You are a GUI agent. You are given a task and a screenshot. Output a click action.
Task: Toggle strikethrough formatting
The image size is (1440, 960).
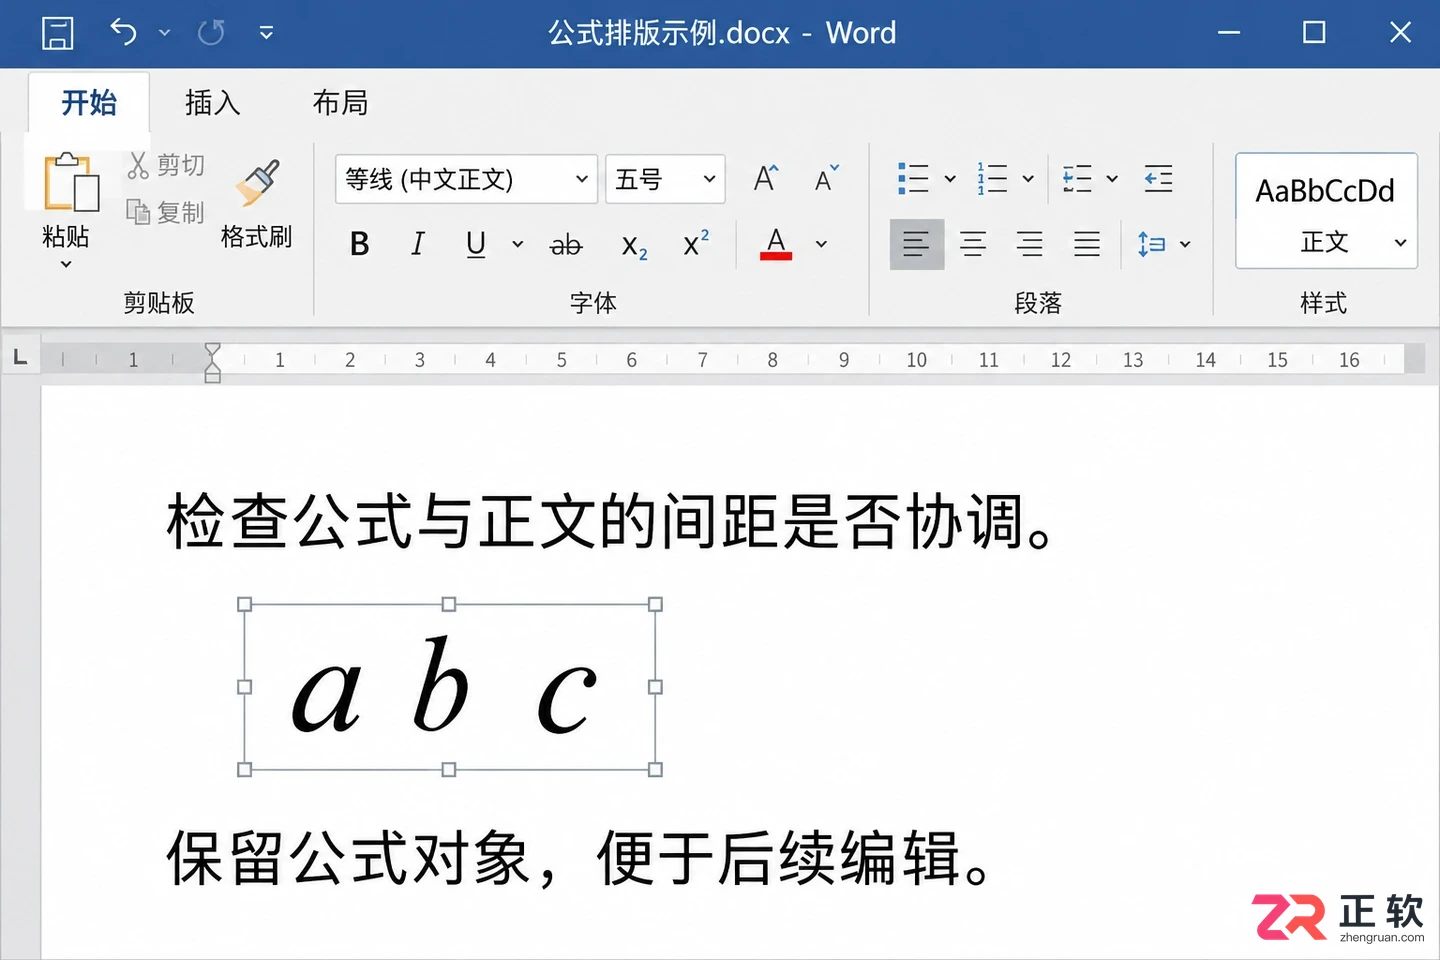[566, 244]
